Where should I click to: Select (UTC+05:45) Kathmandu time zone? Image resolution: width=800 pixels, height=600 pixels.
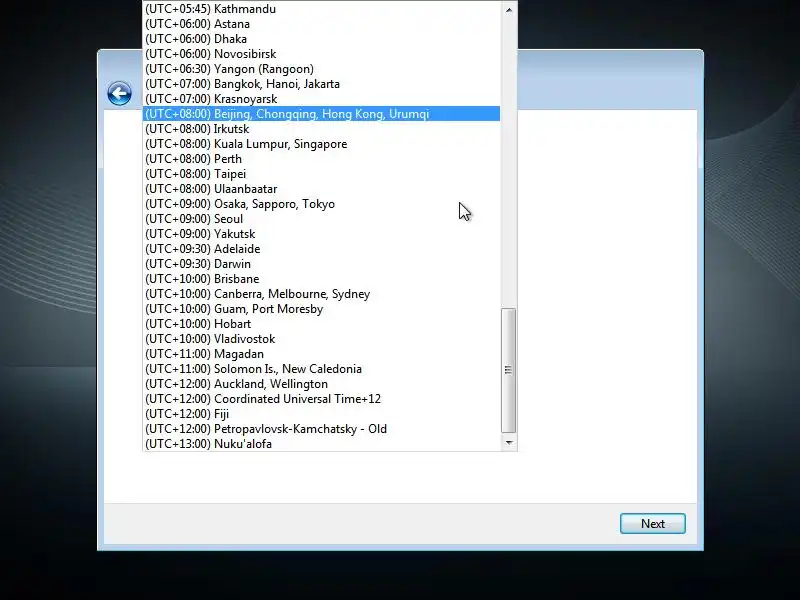[x=321, y=9]
